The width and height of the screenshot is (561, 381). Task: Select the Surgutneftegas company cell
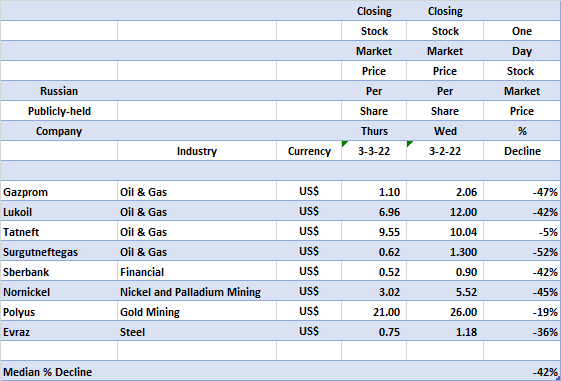(x=59, y=252)
